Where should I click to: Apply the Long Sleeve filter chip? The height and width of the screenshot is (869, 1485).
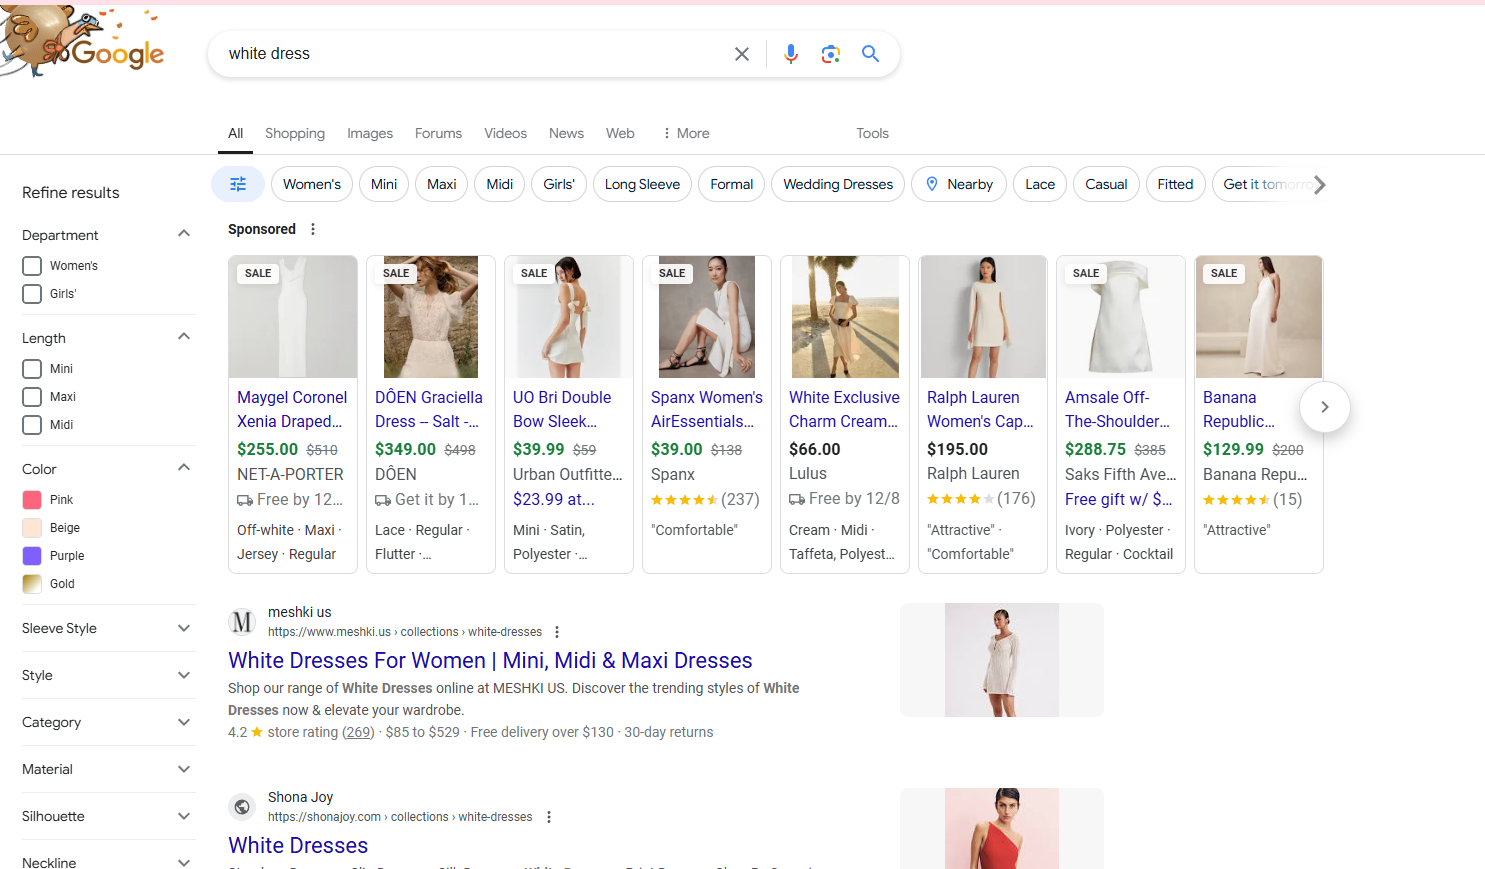(642, 184)
